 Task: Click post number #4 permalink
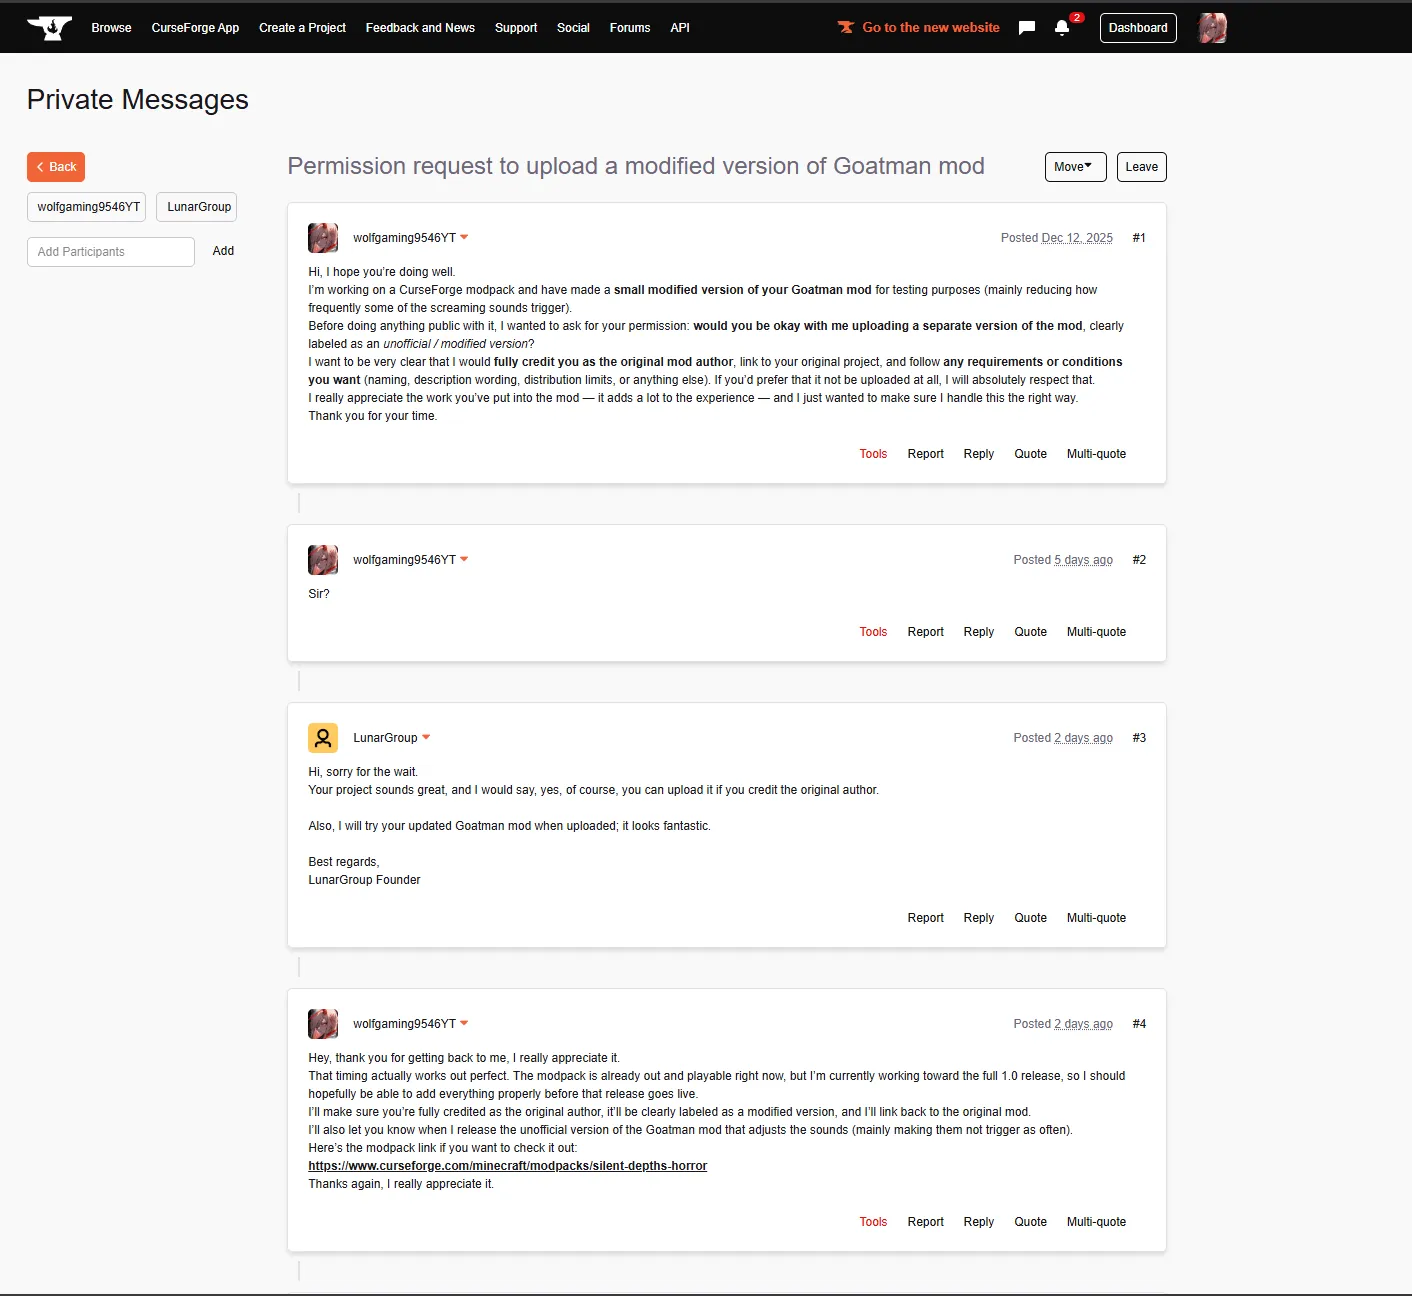click(1139, 1024)
